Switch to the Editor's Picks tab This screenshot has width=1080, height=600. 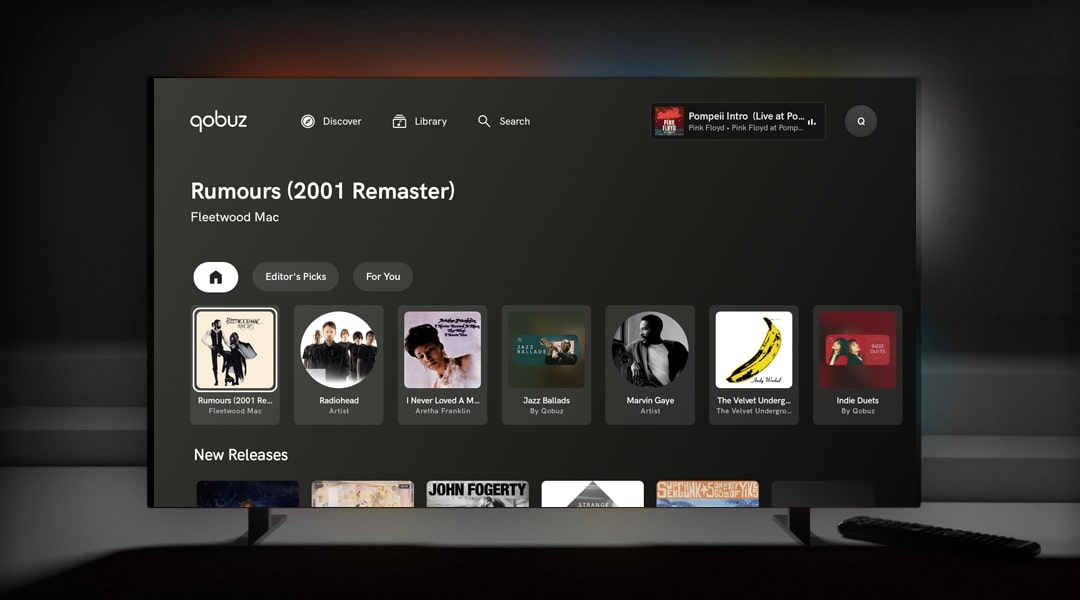point(295,277)
